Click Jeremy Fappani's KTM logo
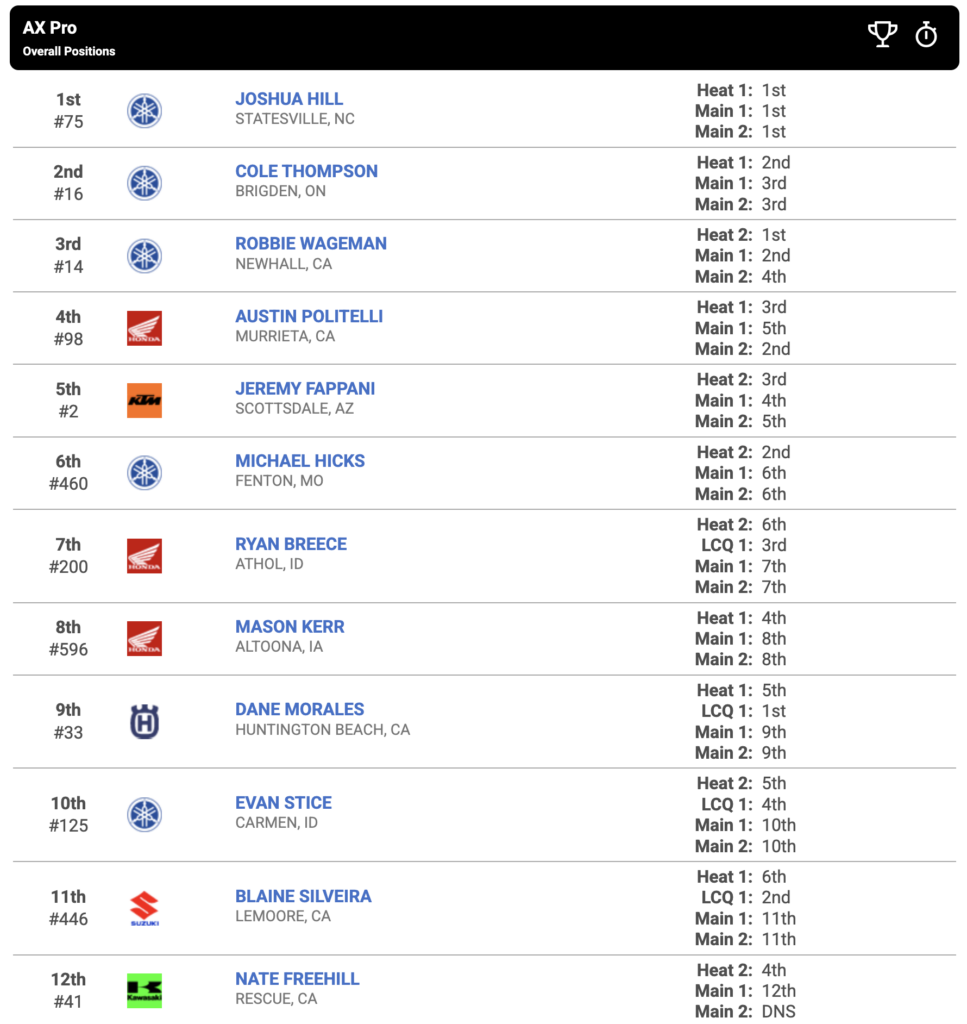Image resolution: width=967 pixels, height=1024 pixels. coord(144,400)
